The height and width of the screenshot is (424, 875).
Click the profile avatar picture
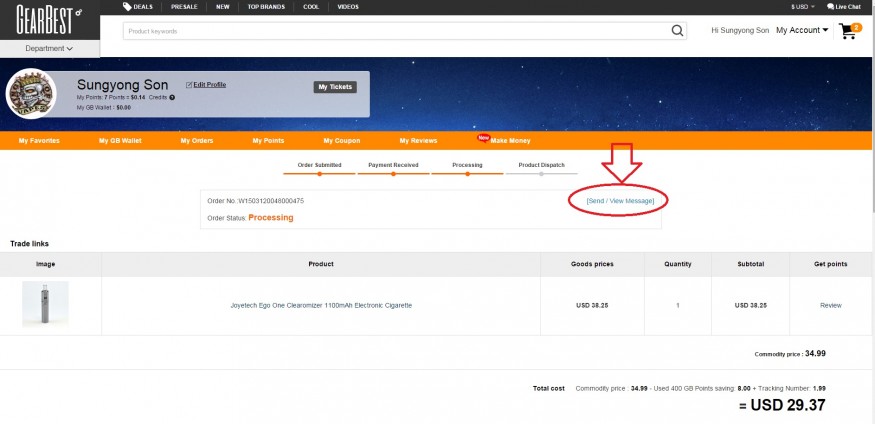[x=31, y=94]
